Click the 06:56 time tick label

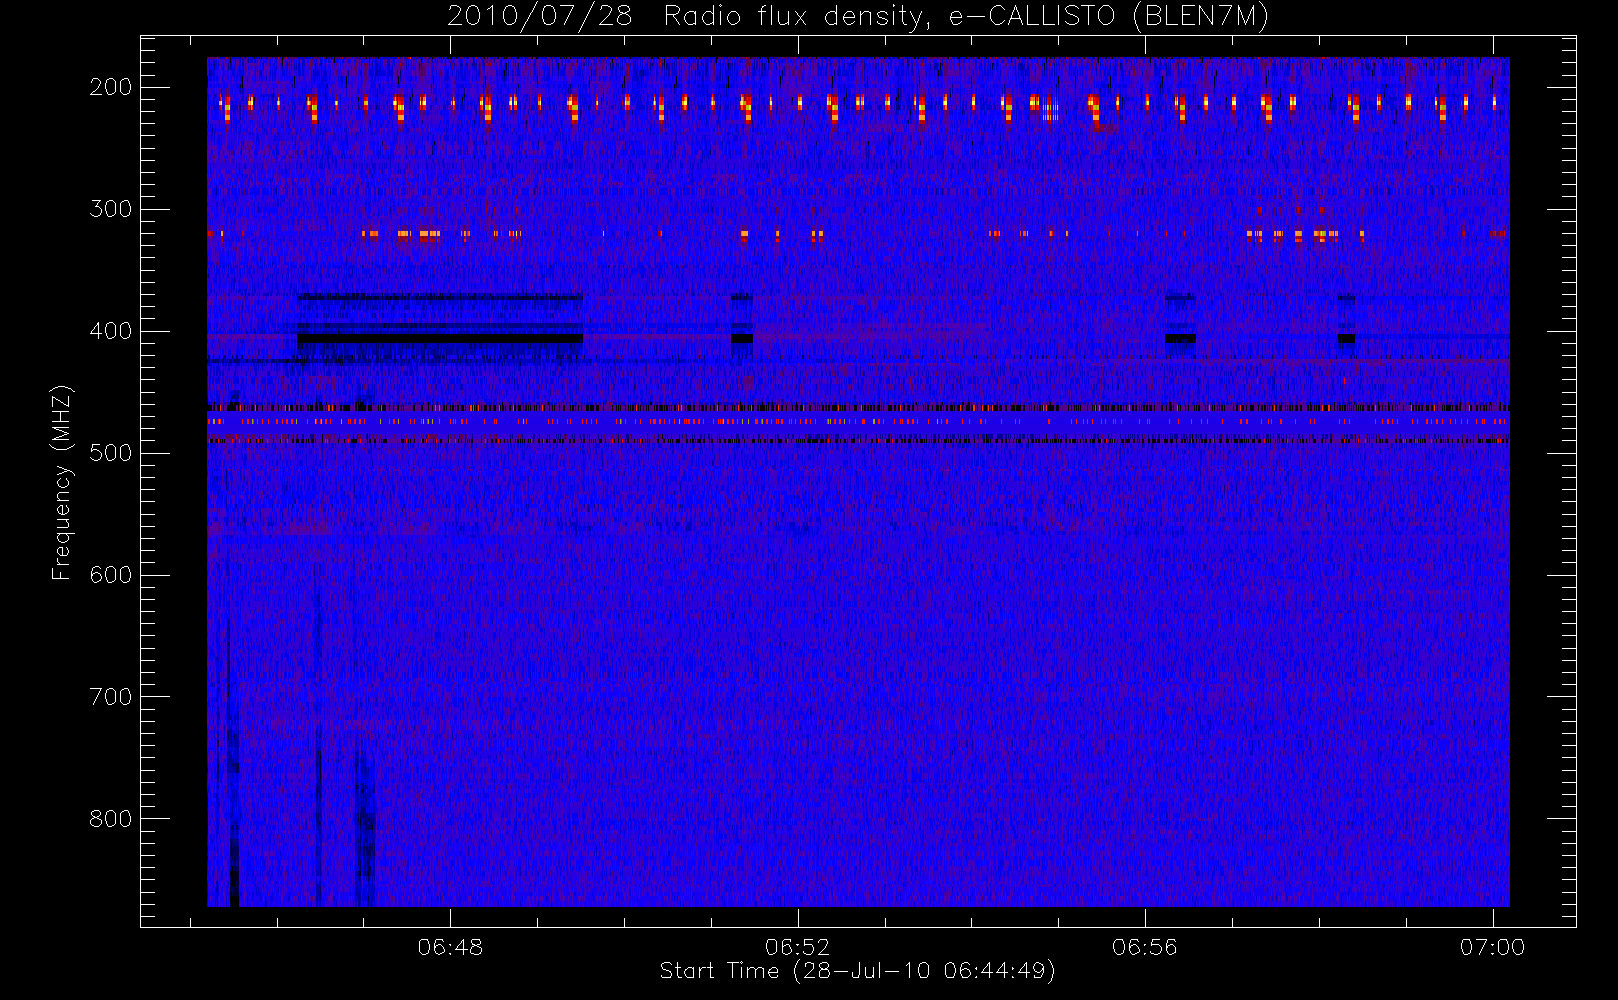pos(1145,947)
